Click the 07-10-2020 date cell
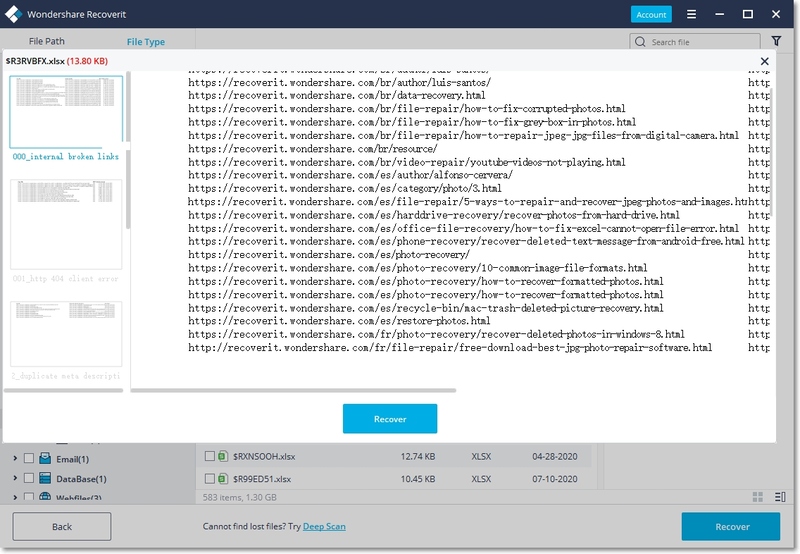 [x=555, y=479]
